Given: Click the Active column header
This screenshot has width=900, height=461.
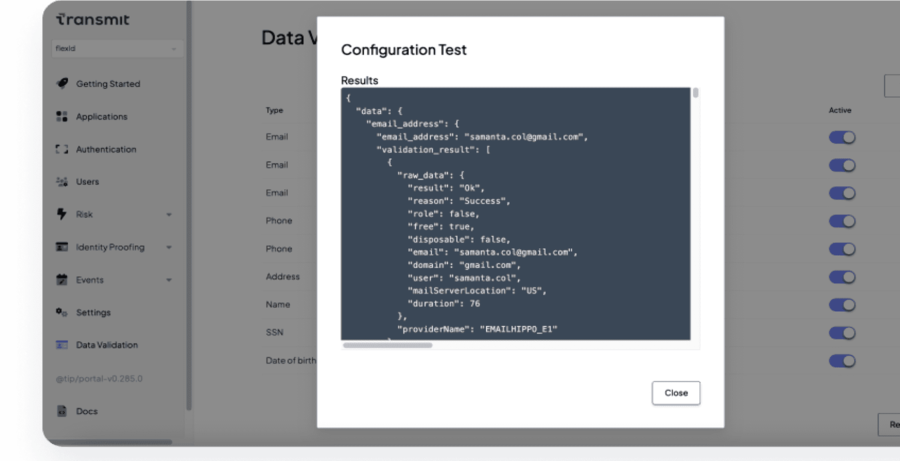Looking at the screenshot, I should coord(840,110).
